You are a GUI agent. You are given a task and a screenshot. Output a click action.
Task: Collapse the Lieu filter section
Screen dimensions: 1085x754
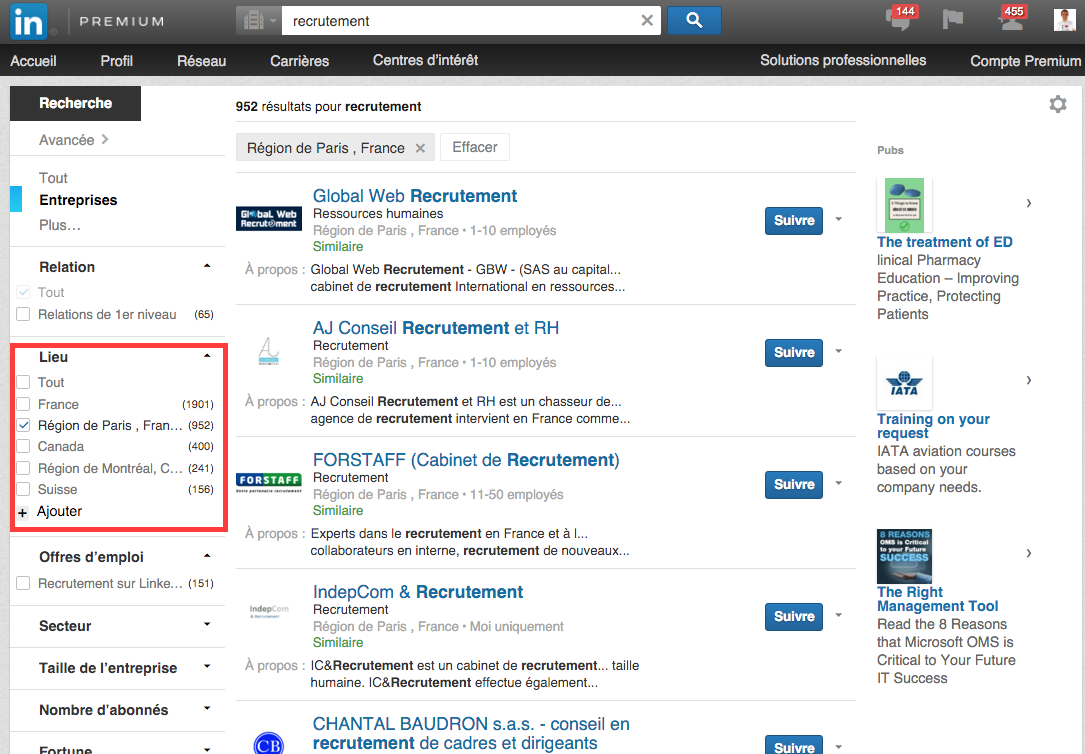[x=206, y=357]
